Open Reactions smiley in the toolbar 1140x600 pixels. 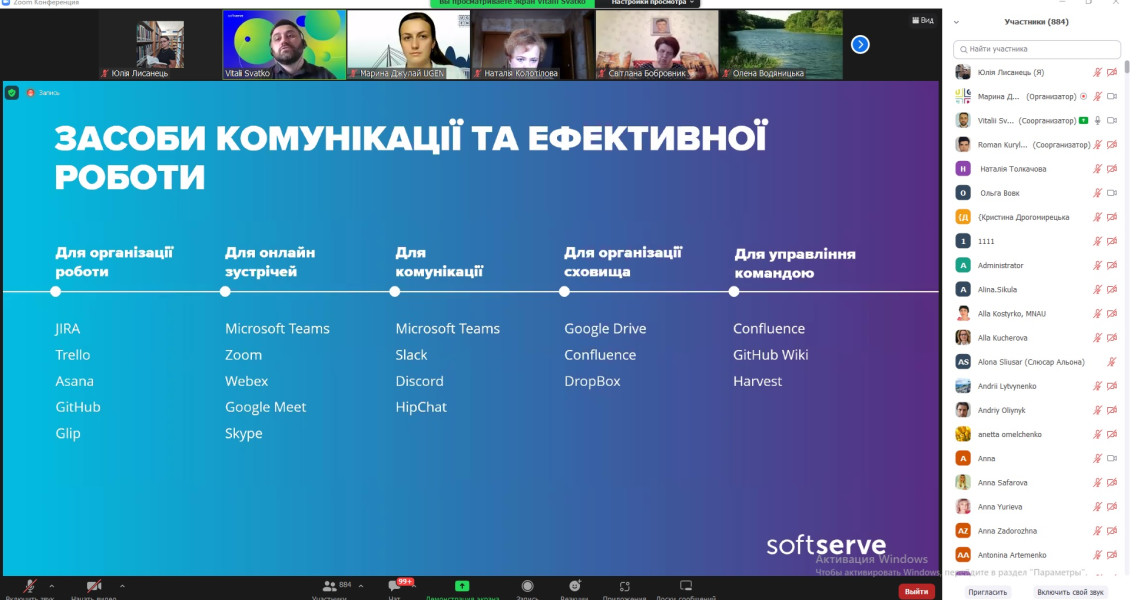574,586
